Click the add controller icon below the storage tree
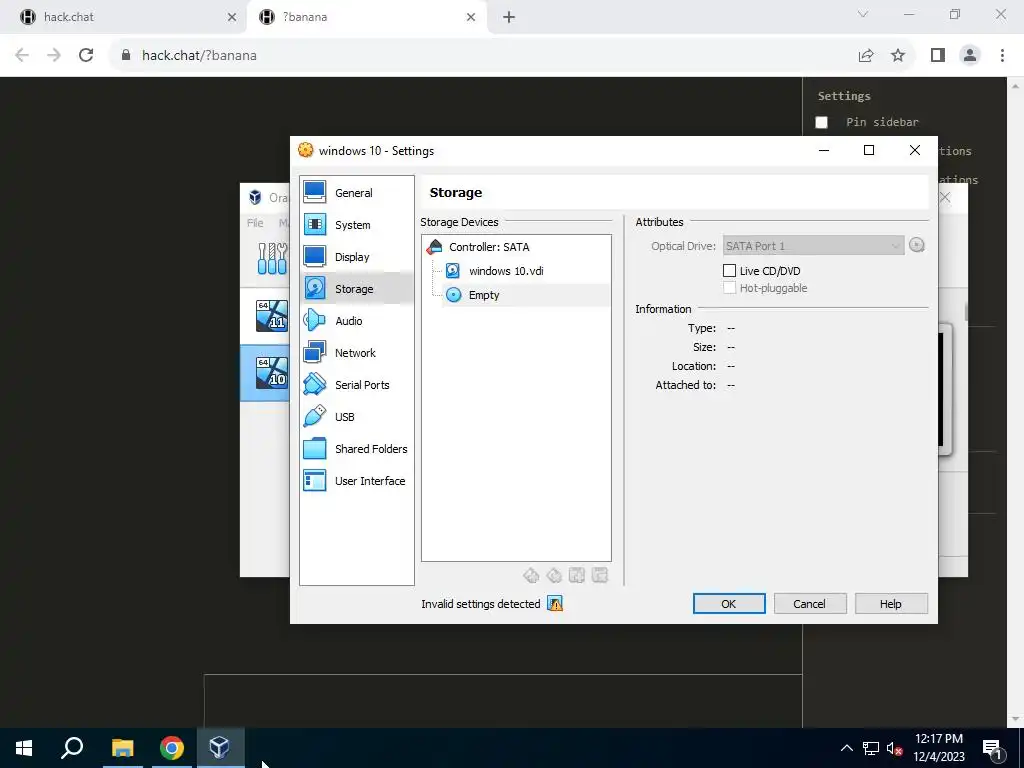The height and width of the screenshot is (768, 1024). 531,575
